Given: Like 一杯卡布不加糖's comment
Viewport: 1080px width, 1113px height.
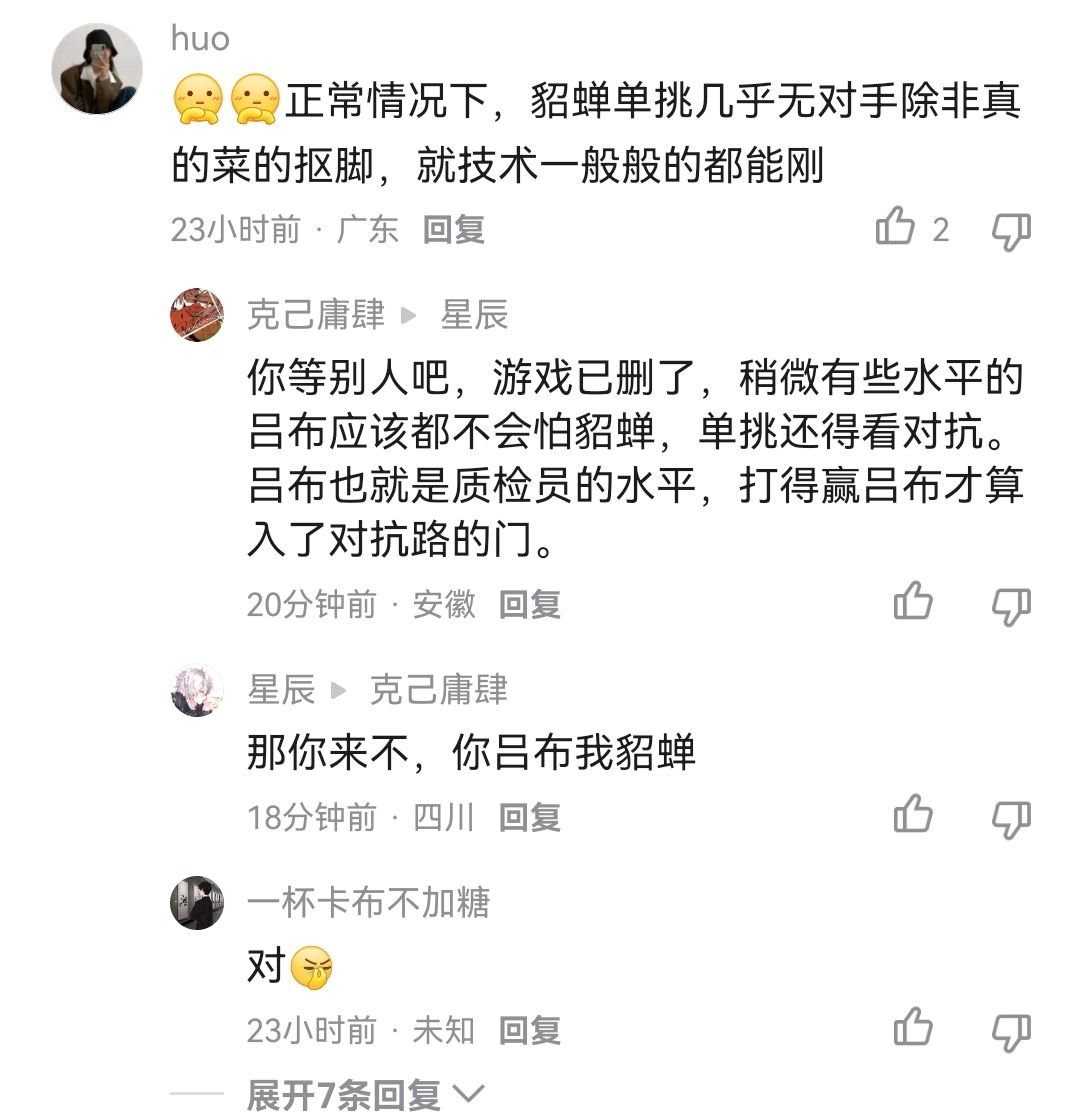Looking at the screenshot, I should [x=912, y=1029].
